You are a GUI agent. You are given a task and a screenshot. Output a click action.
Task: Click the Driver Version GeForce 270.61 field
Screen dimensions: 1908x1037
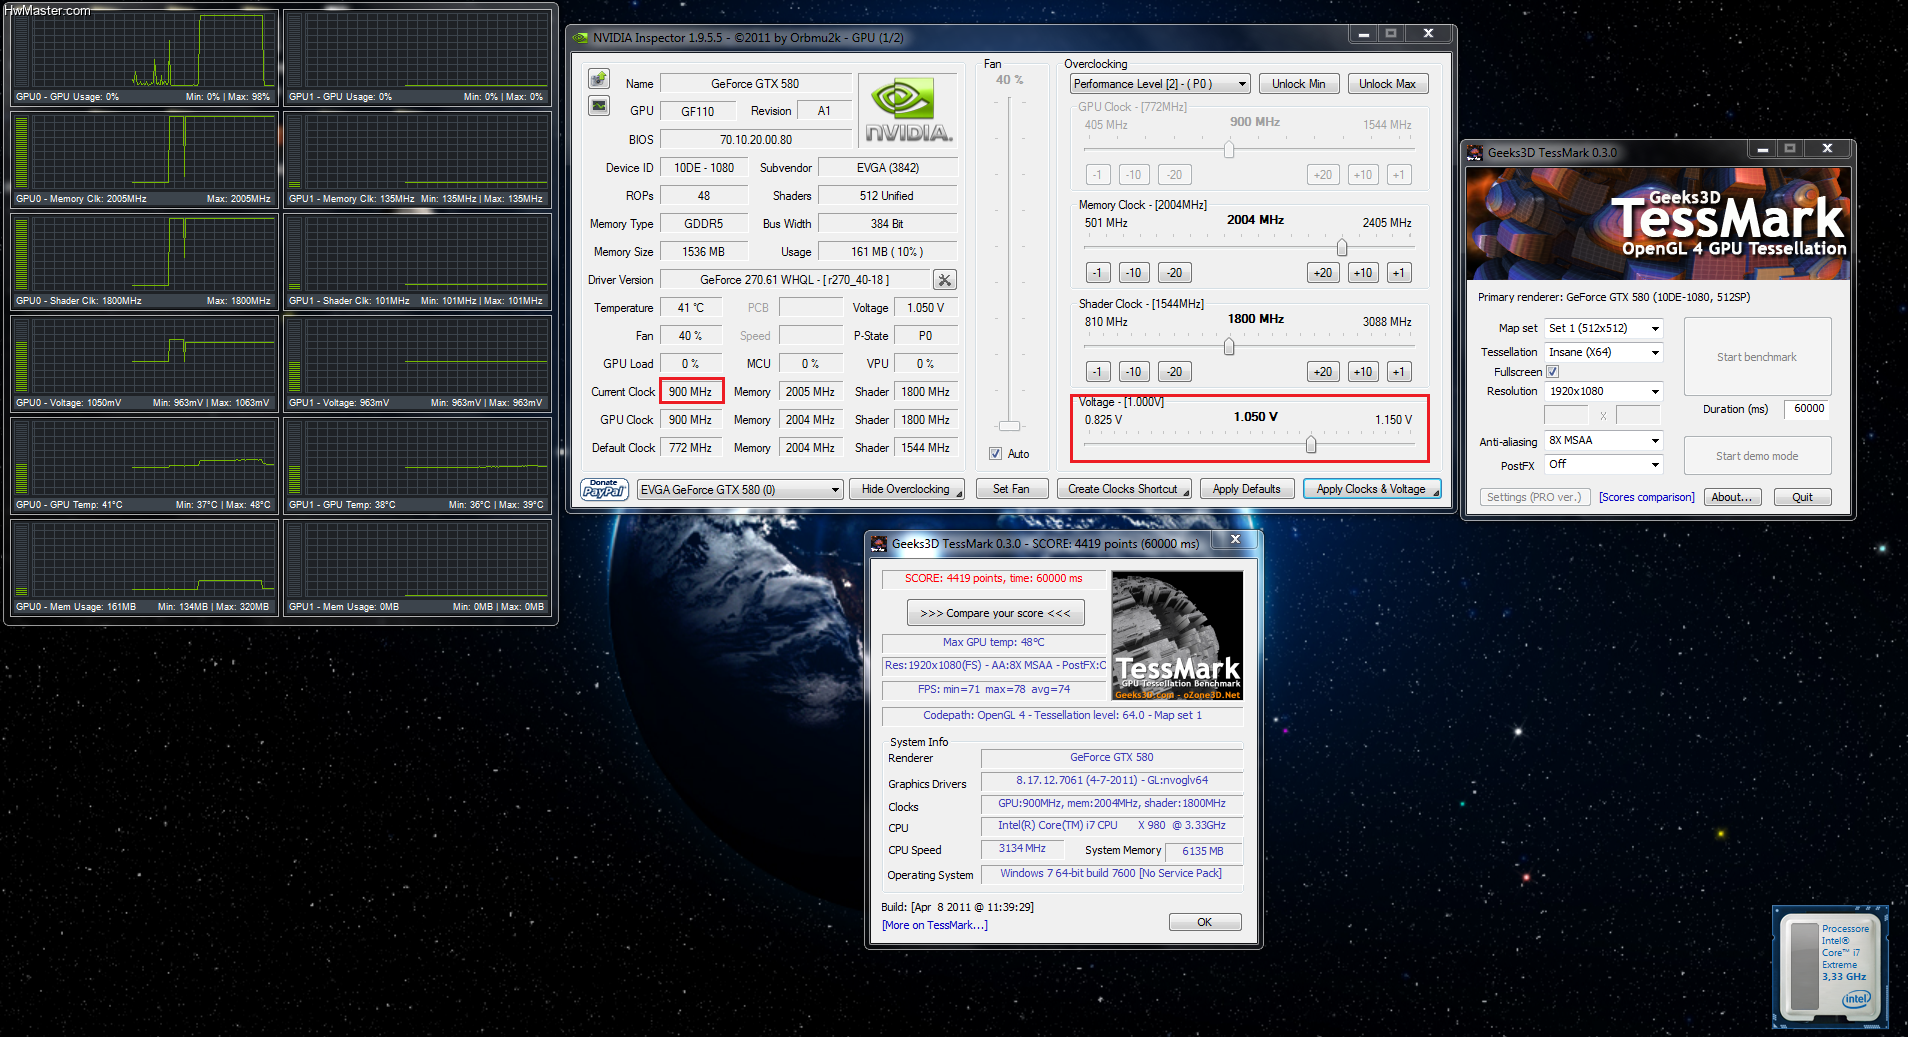click(x=795, y=280)
